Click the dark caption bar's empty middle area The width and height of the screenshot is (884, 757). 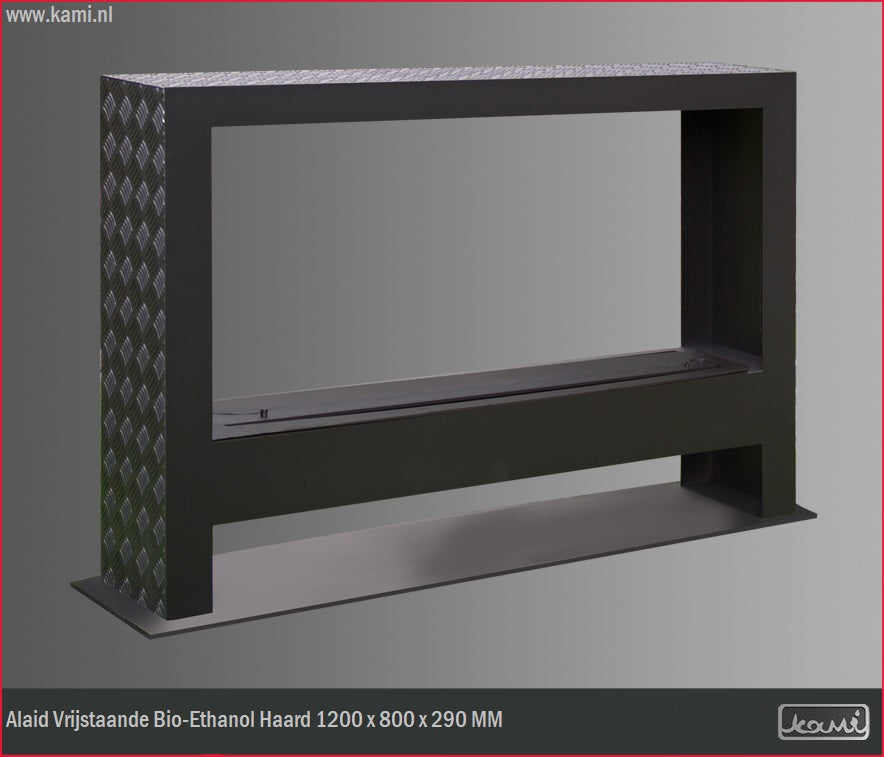(640, 721)
